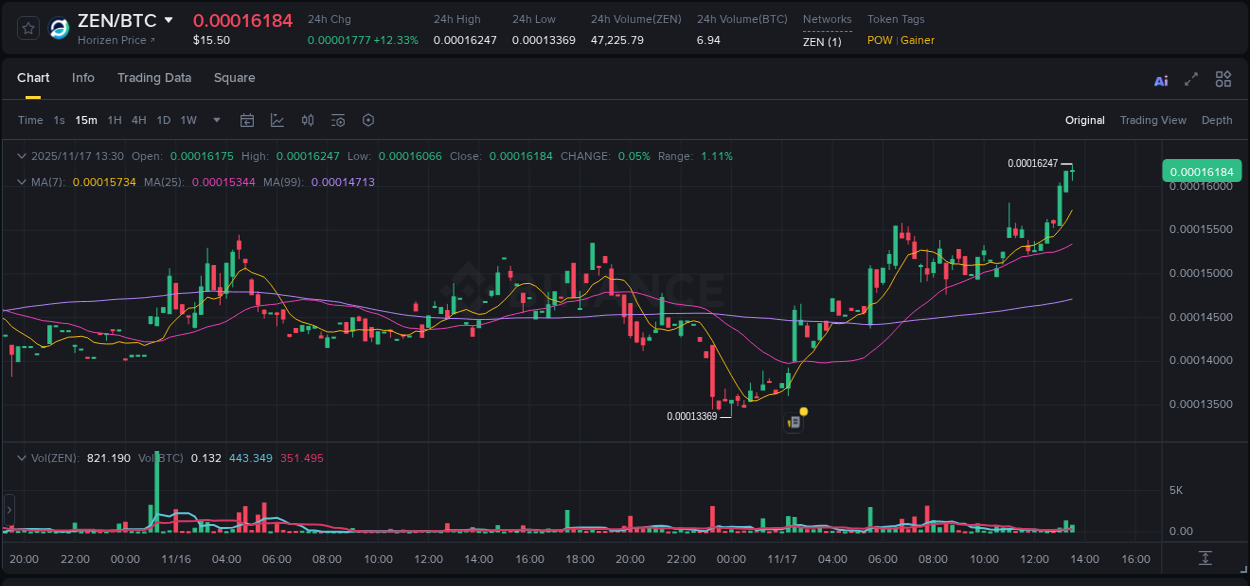This screenshot has height=586, width=1250.
Task: Enter fullscreen using the diagonal arrows icon
Action: [x=1191, y=79]
